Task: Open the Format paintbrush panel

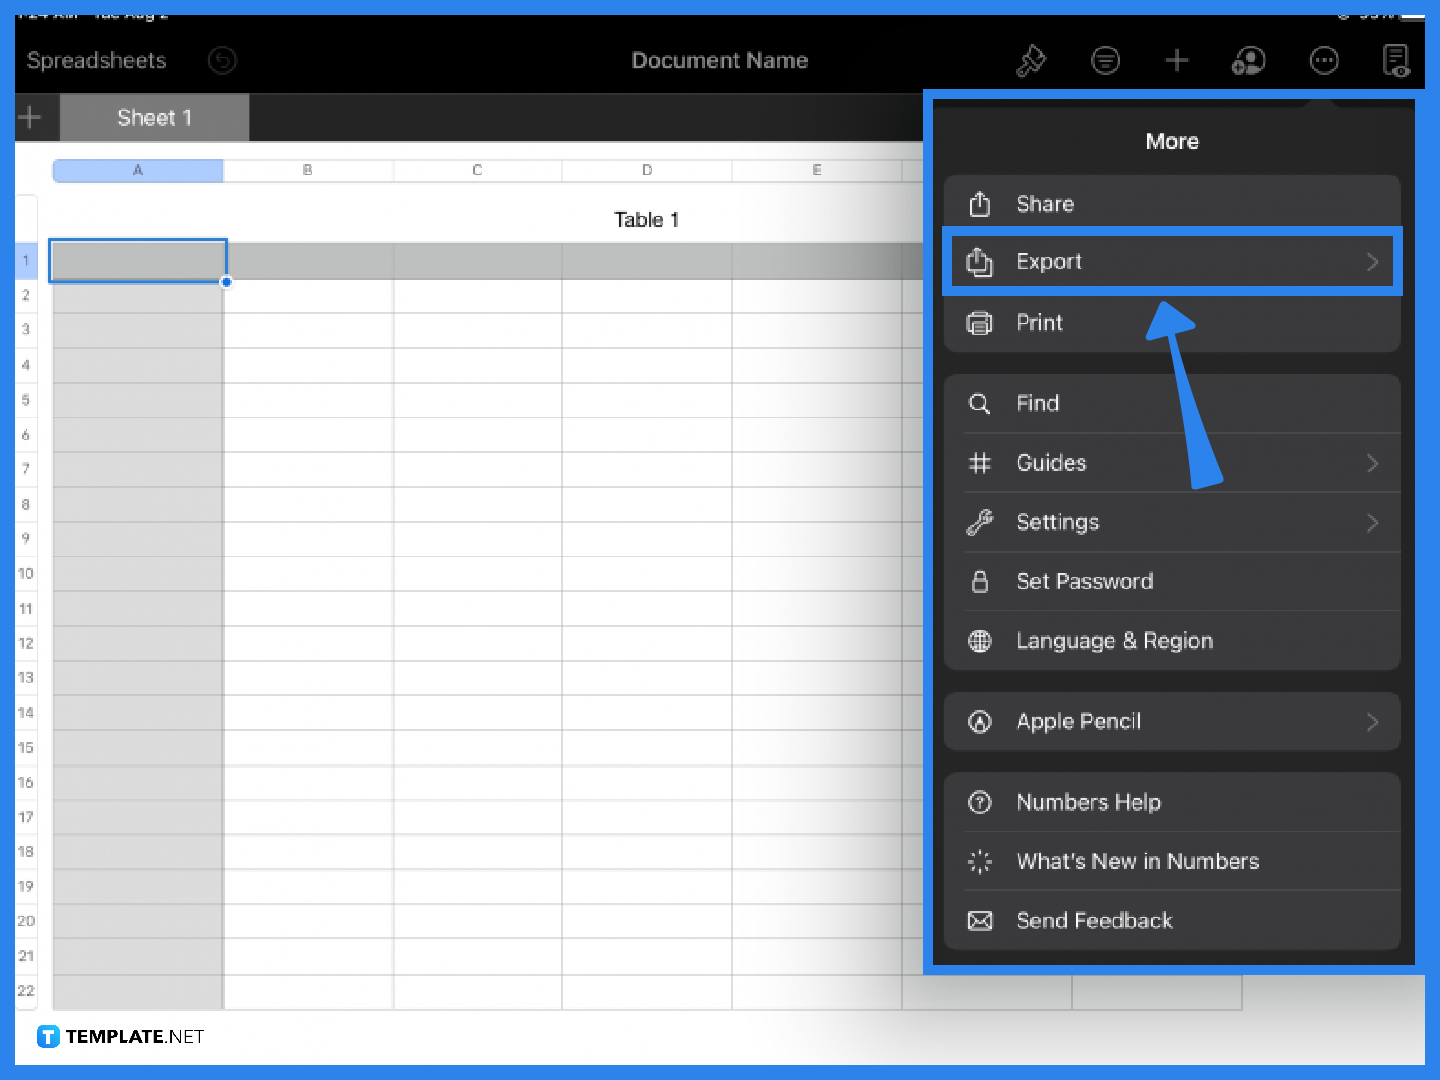Action: [x=1031, y=60]
